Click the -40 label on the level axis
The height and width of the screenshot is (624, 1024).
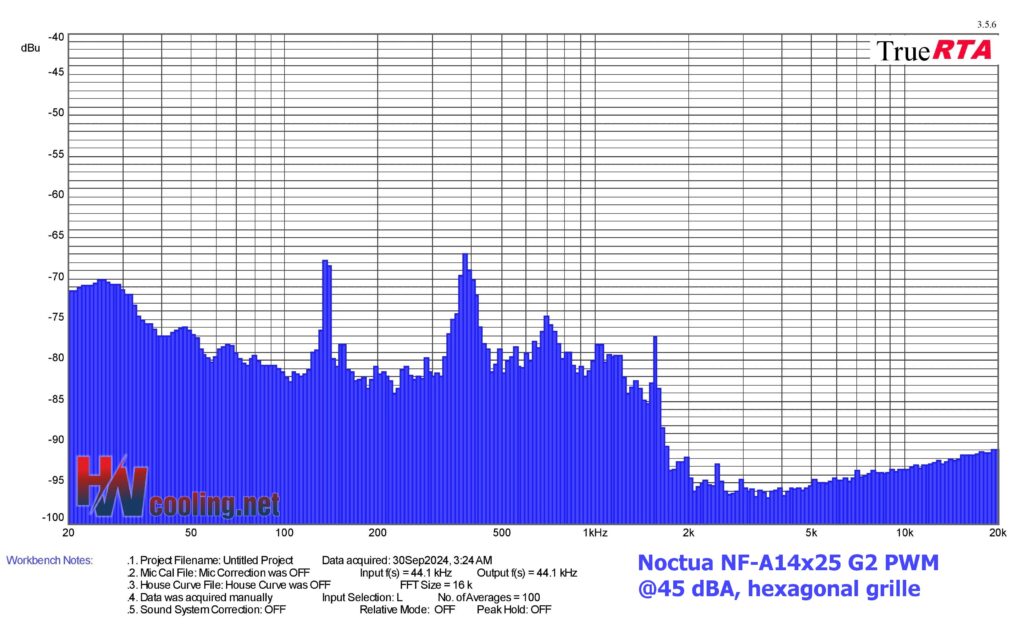[x=55, y=37]
